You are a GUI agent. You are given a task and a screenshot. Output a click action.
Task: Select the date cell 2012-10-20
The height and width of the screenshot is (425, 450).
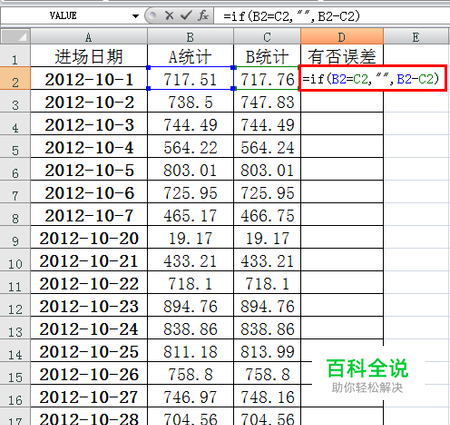(x=89, y=237)
